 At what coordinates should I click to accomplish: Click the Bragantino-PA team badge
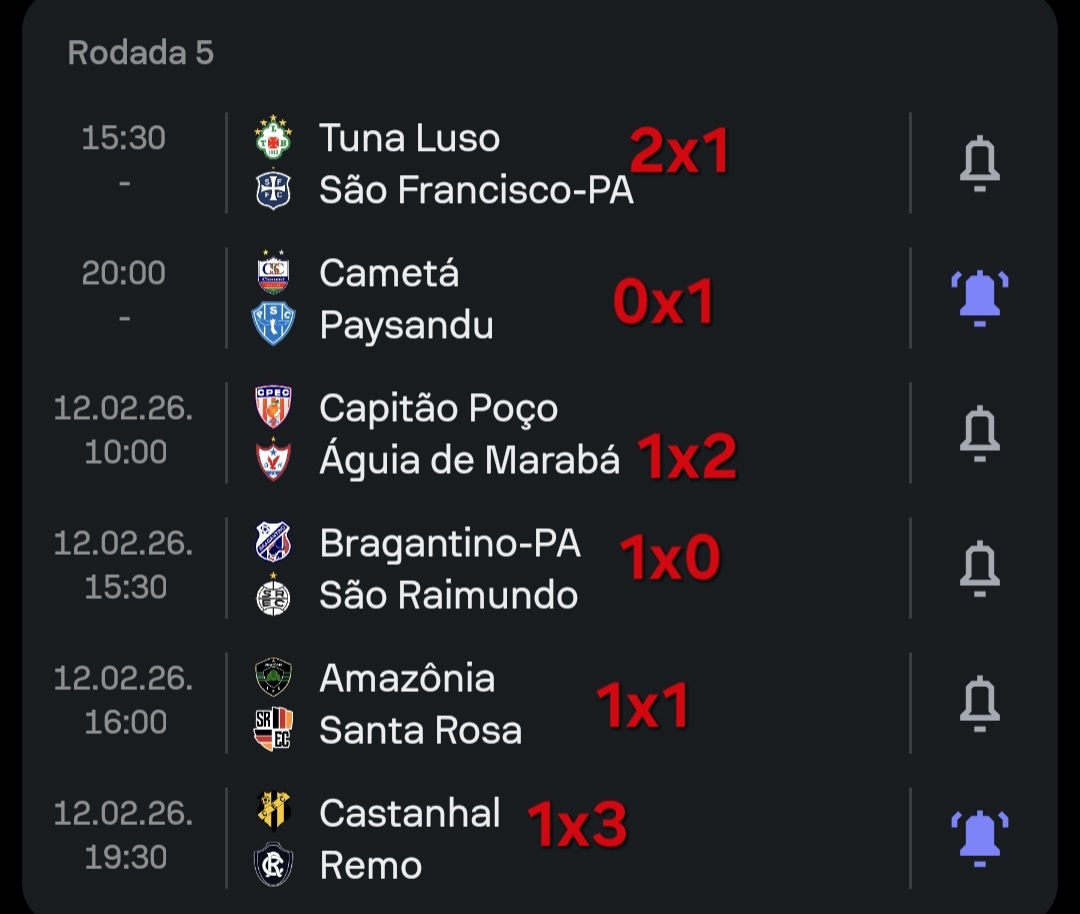273,542
